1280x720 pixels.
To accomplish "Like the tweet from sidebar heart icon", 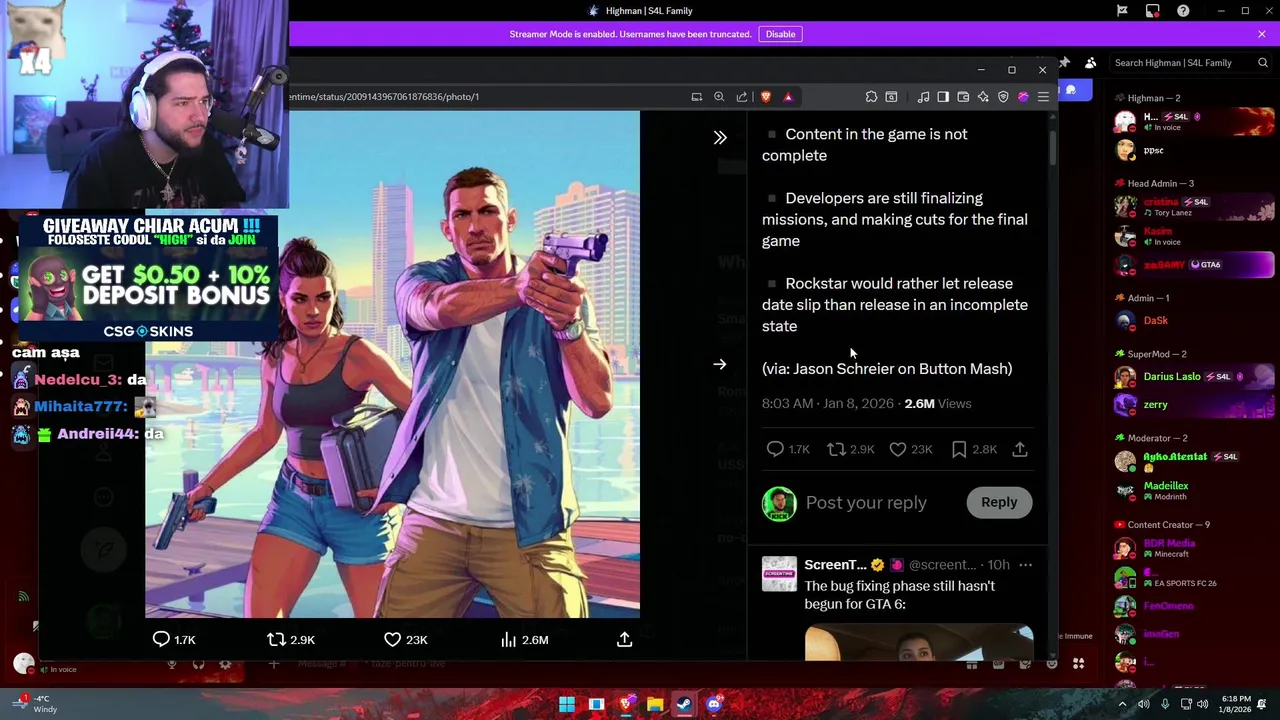I will [898, 450].
